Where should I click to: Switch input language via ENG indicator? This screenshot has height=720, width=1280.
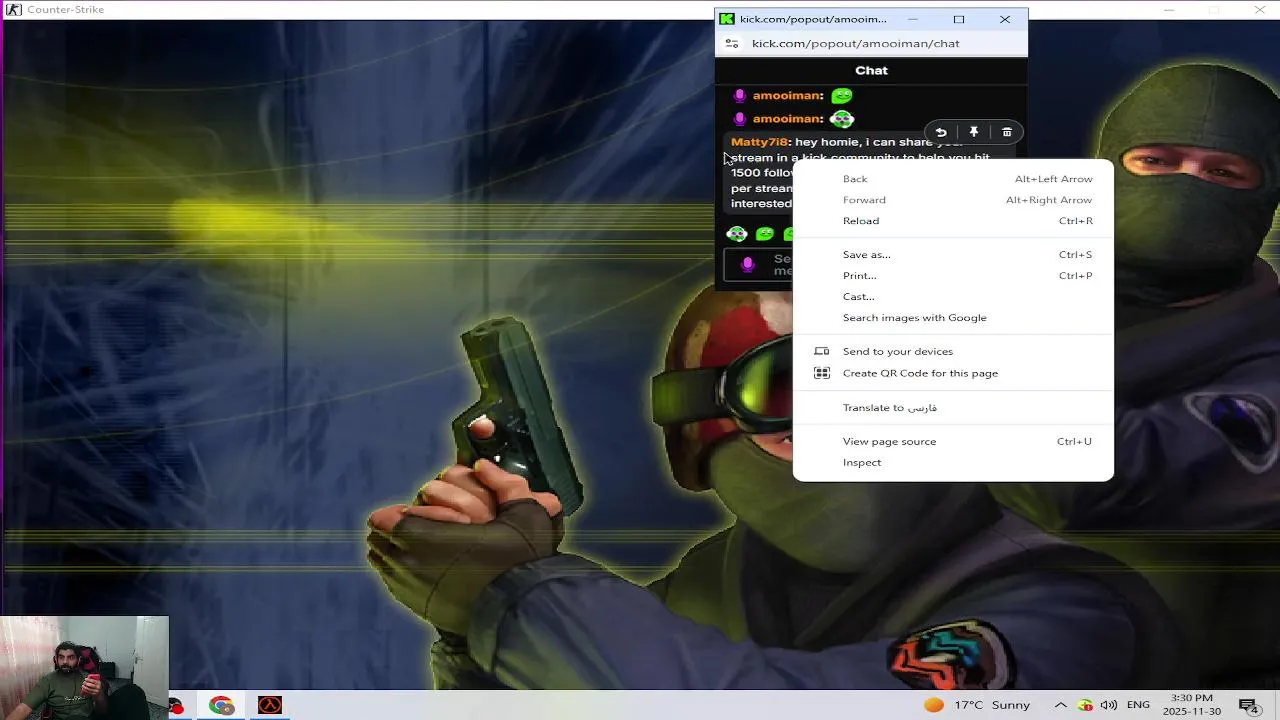1138,706
